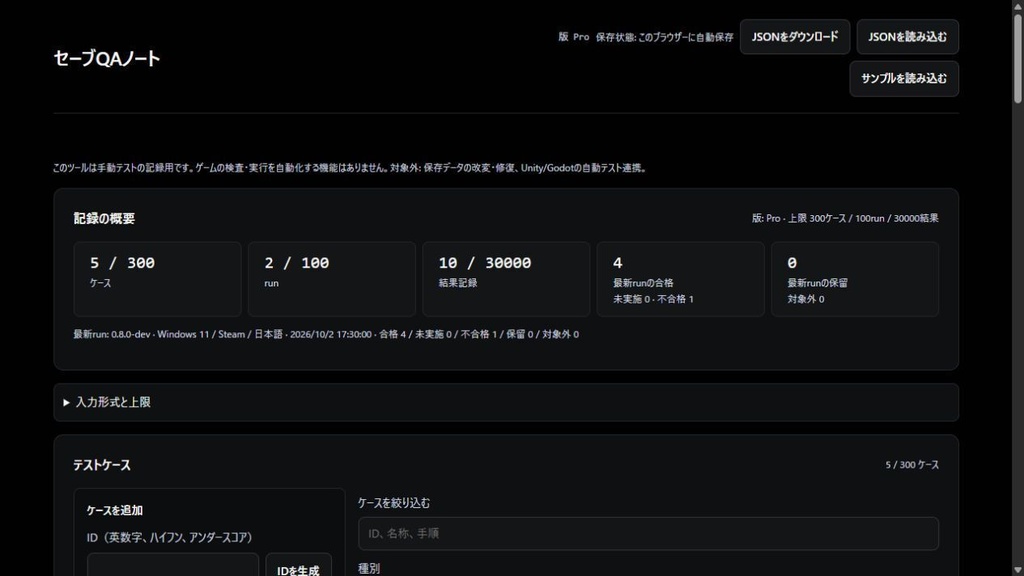Click the scrollbar down arrow

(1017, 570)
